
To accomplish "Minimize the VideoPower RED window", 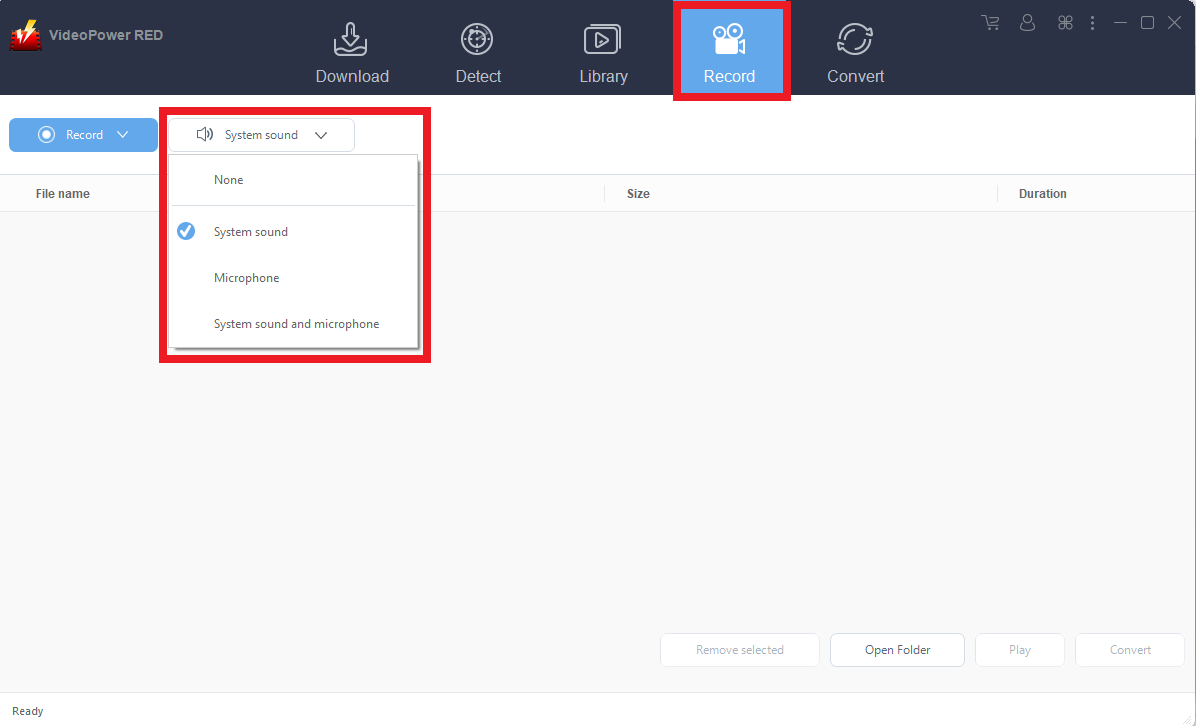I will (1120, 23).
